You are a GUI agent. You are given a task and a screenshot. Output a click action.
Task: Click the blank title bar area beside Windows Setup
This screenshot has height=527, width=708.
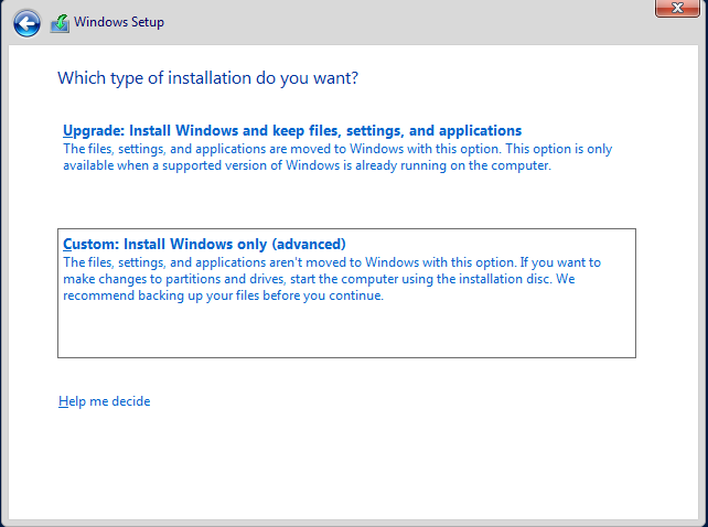coord(406,23)
